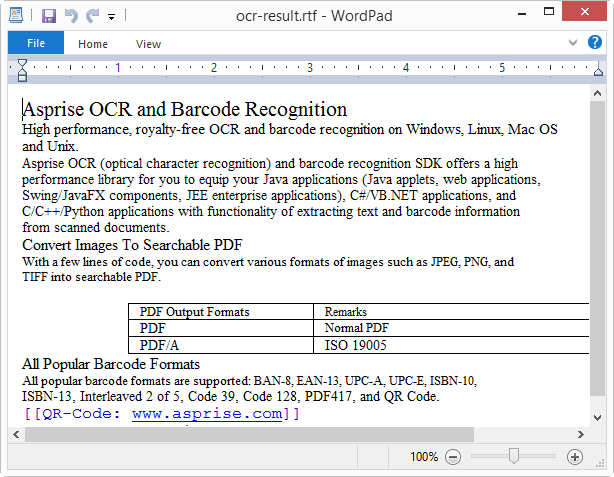The height and width of the screenshot is (477, 614).
Task: Click the vertical scrollbar down arrow
Action: (x=597, y=417)
